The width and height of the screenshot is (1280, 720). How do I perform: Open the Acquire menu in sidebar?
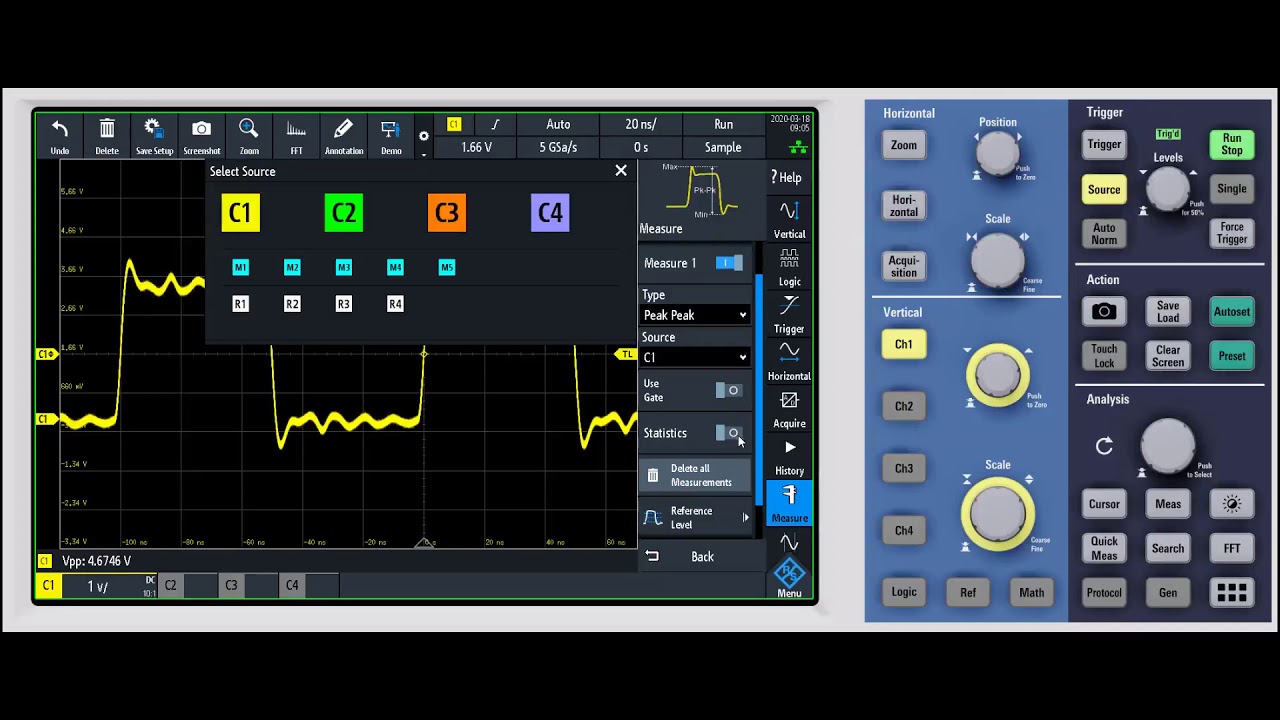tap(789, 409)
